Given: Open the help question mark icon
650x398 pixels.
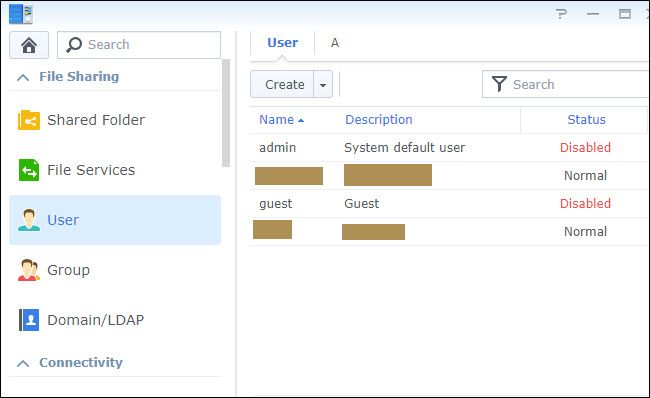Looking at the screenshot, I should click(x=561, y=14).
